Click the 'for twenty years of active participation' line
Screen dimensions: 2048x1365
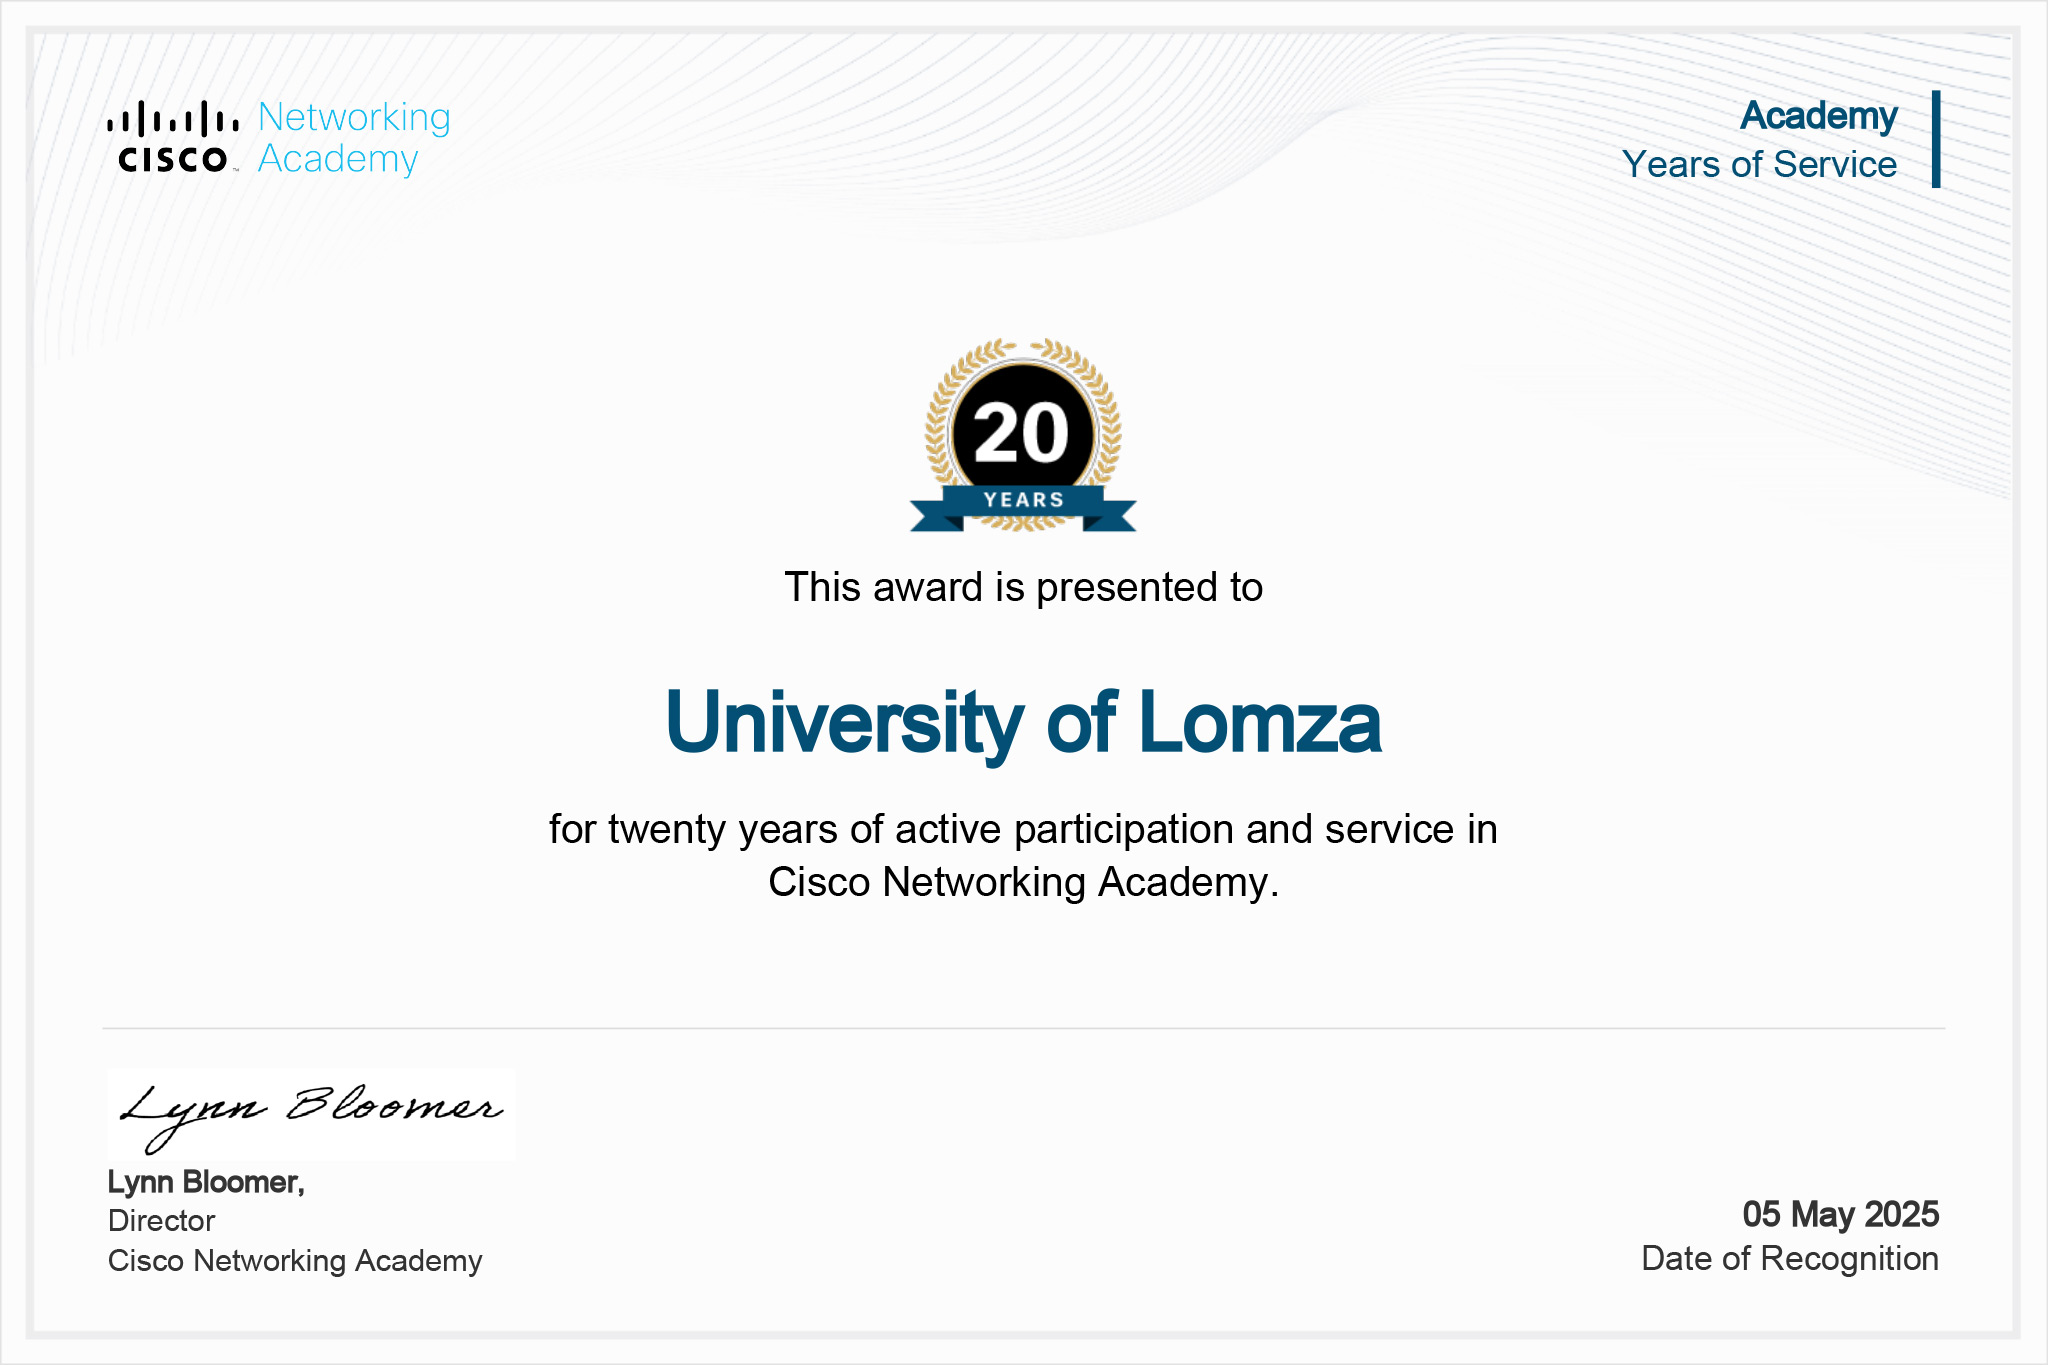pos(1023,830)
